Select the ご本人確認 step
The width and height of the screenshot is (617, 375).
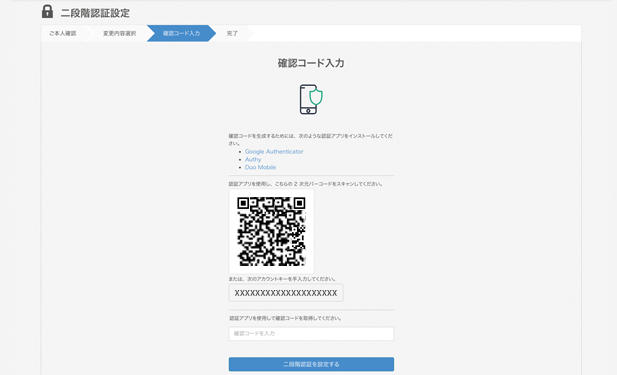[x=63, y=33]
